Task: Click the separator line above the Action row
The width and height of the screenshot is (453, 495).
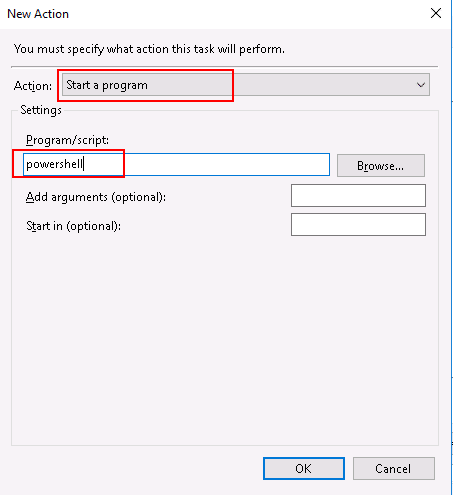Action: click(224, 67)
